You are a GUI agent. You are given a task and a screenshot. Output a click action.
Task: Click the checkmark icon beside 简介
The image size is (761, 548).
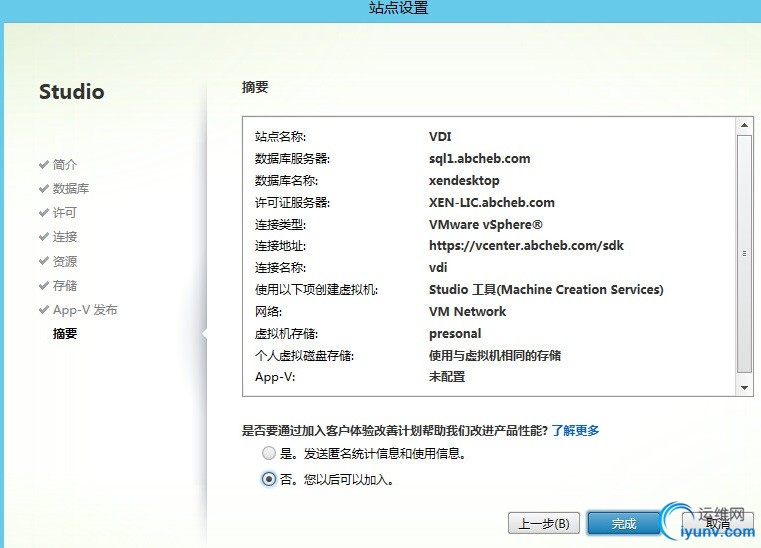(44, 165)
